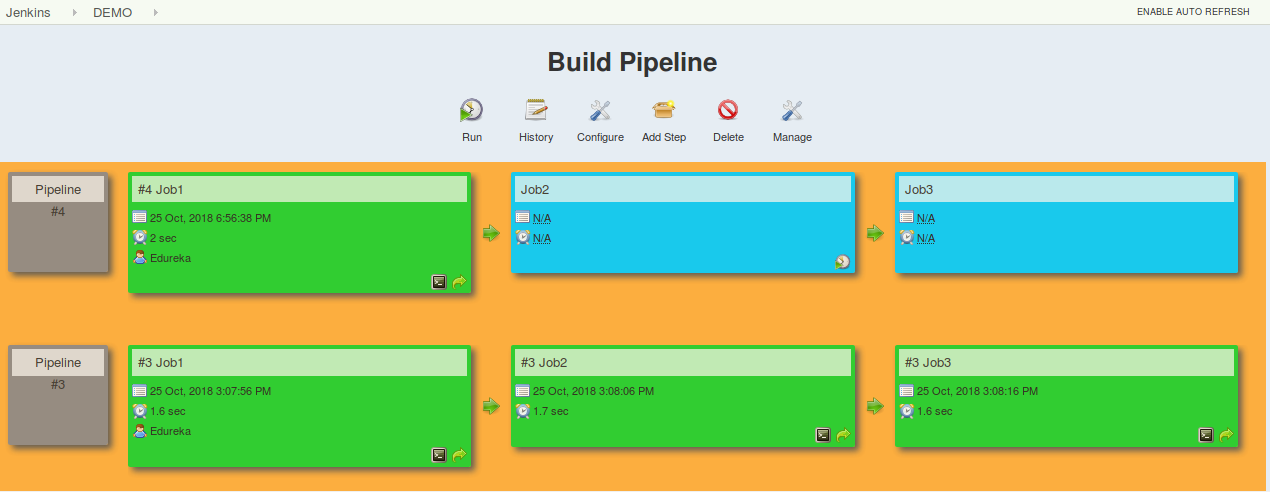This screenshot has width=1270, height=492.
Task: Open console output for #3 Job1
Action: [x=439, y=455]
